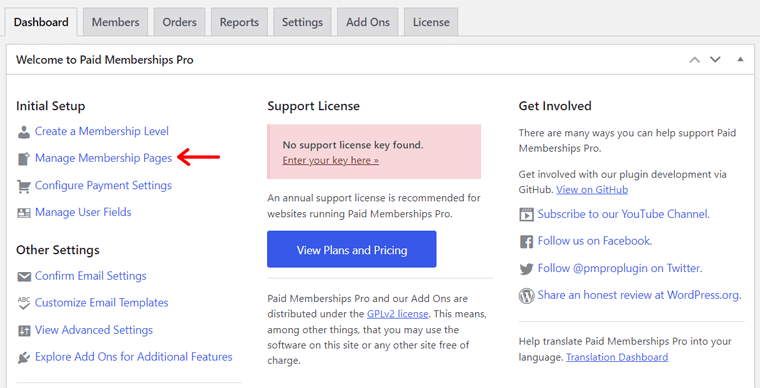Image resolution: width=760 pixels, height=388 pixels.
Task: Move the welcome panel up with the up chevron
Action: click(695, 60)
